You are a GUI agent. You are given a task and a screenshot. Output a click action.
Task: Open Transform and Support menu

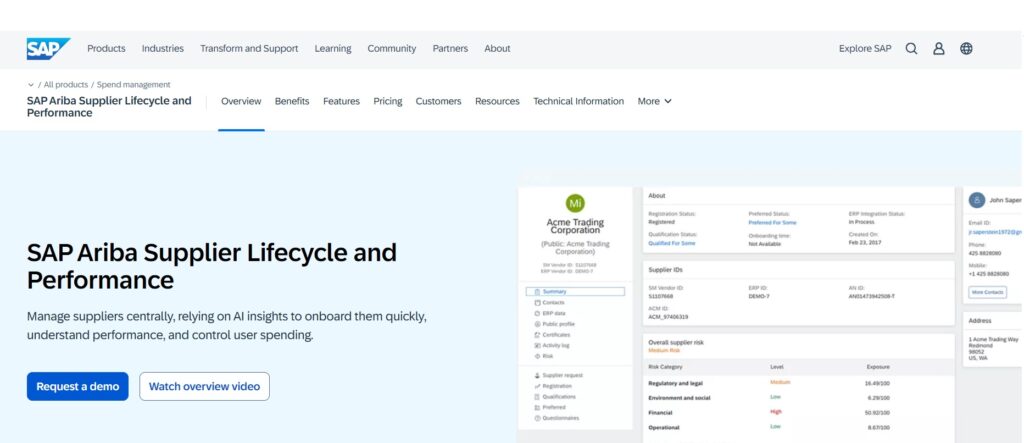(x=249, y=48)
